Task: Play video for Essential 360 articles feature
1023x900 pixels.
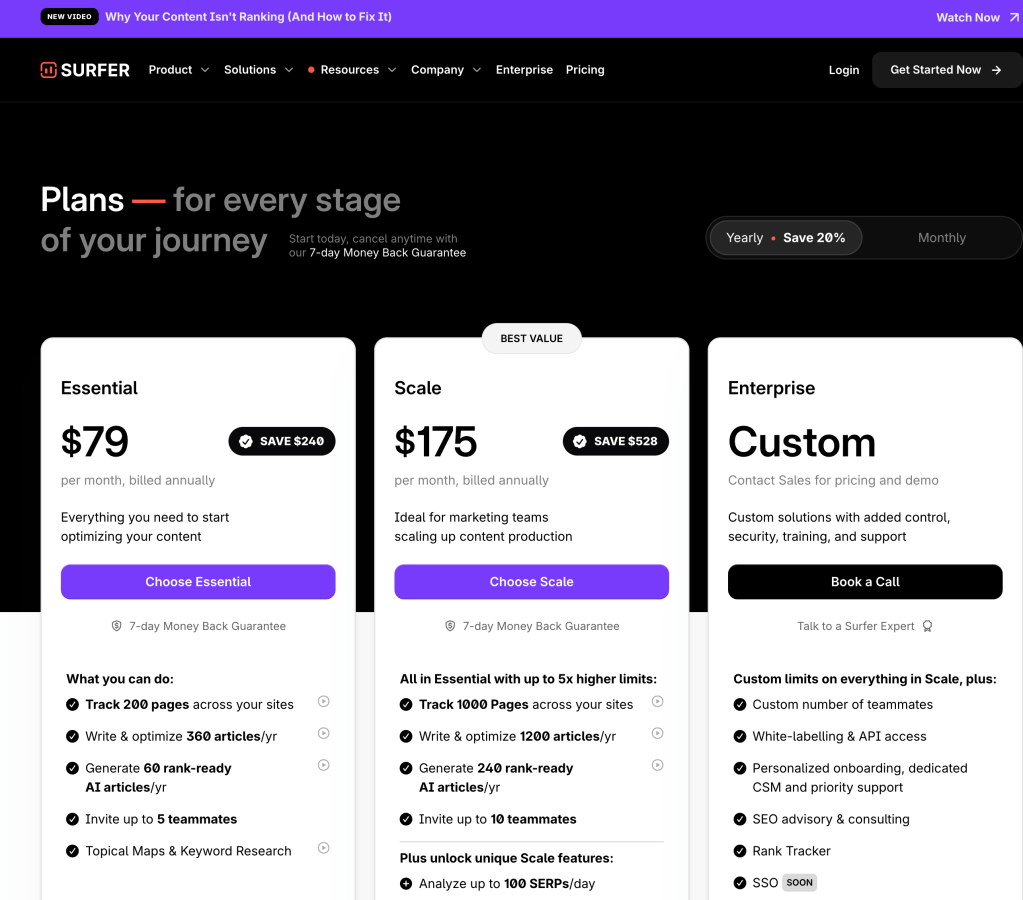Action: (324, 734)
